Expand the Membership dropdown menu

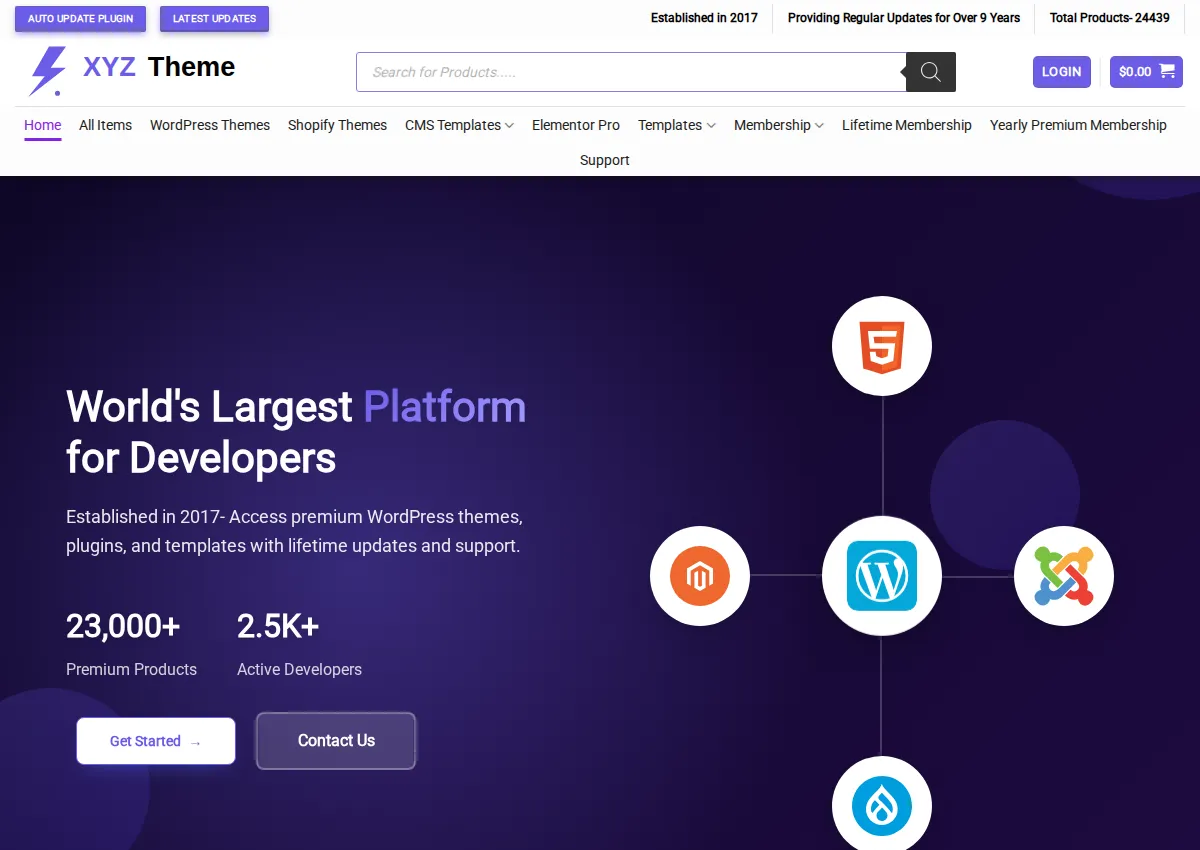click(779, 125)
